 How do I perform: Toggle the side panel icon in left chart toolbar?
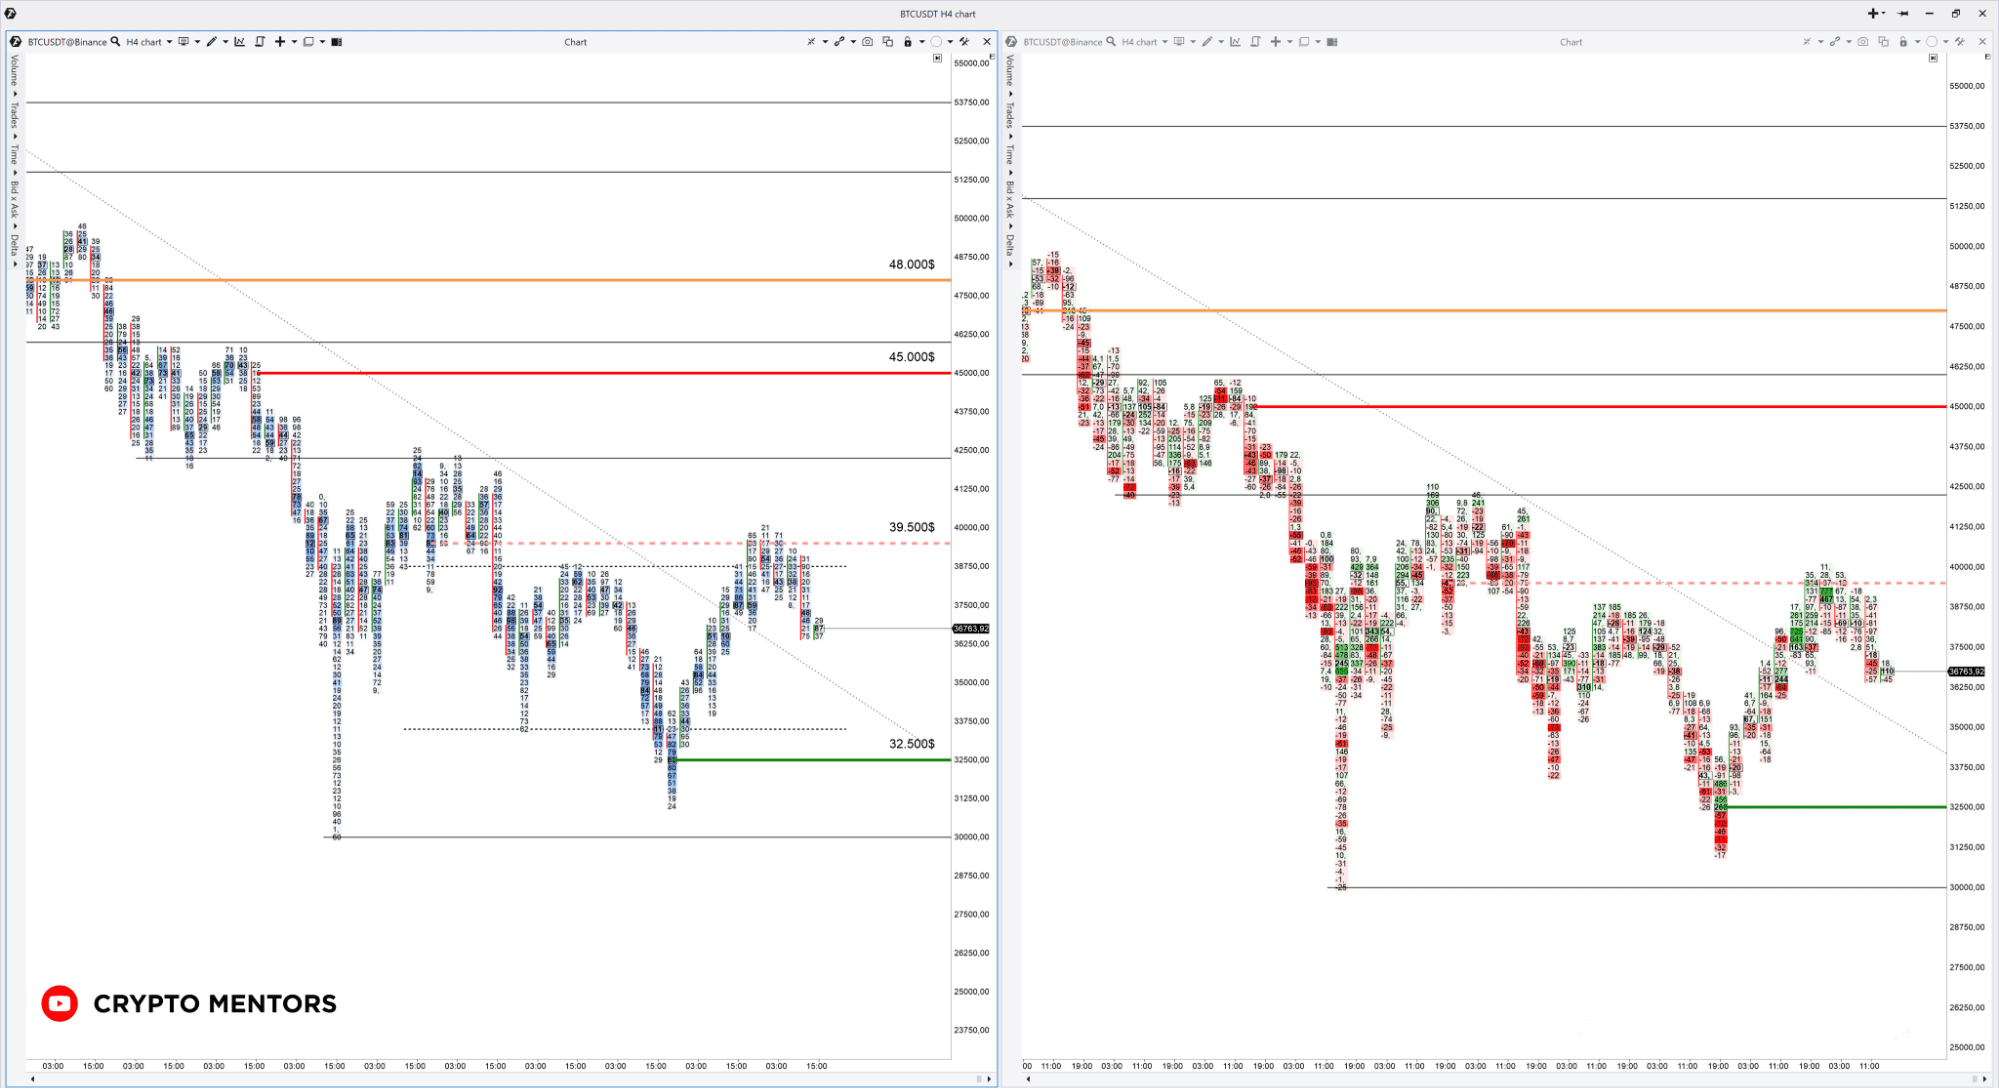tap(336, 42)
